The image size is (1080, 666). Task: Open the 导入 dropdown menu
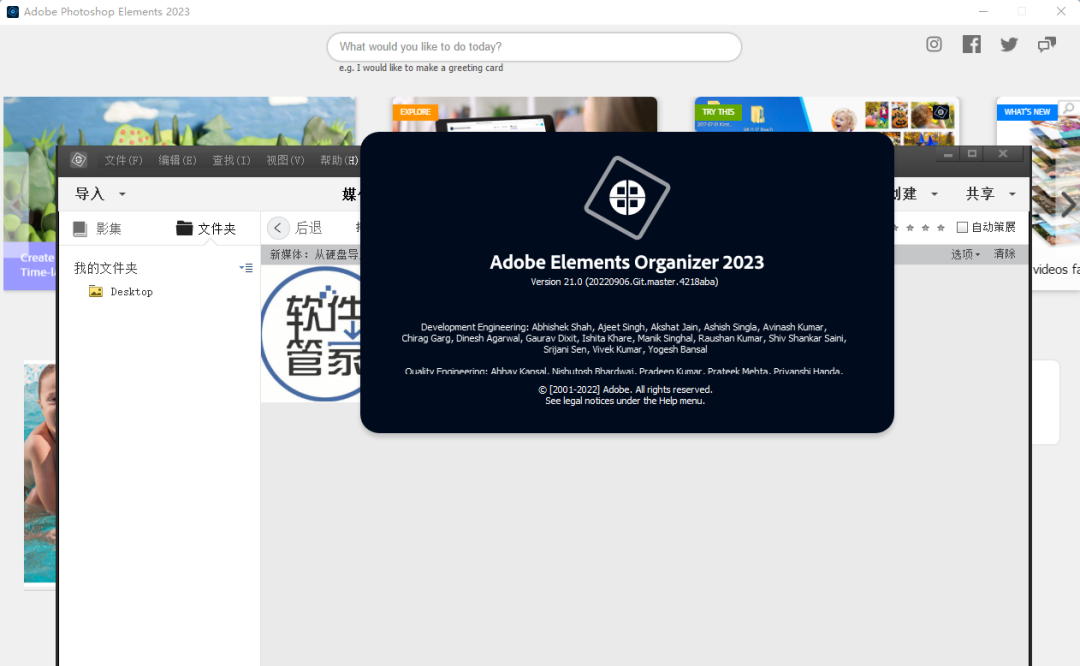[x=100, y=194]
